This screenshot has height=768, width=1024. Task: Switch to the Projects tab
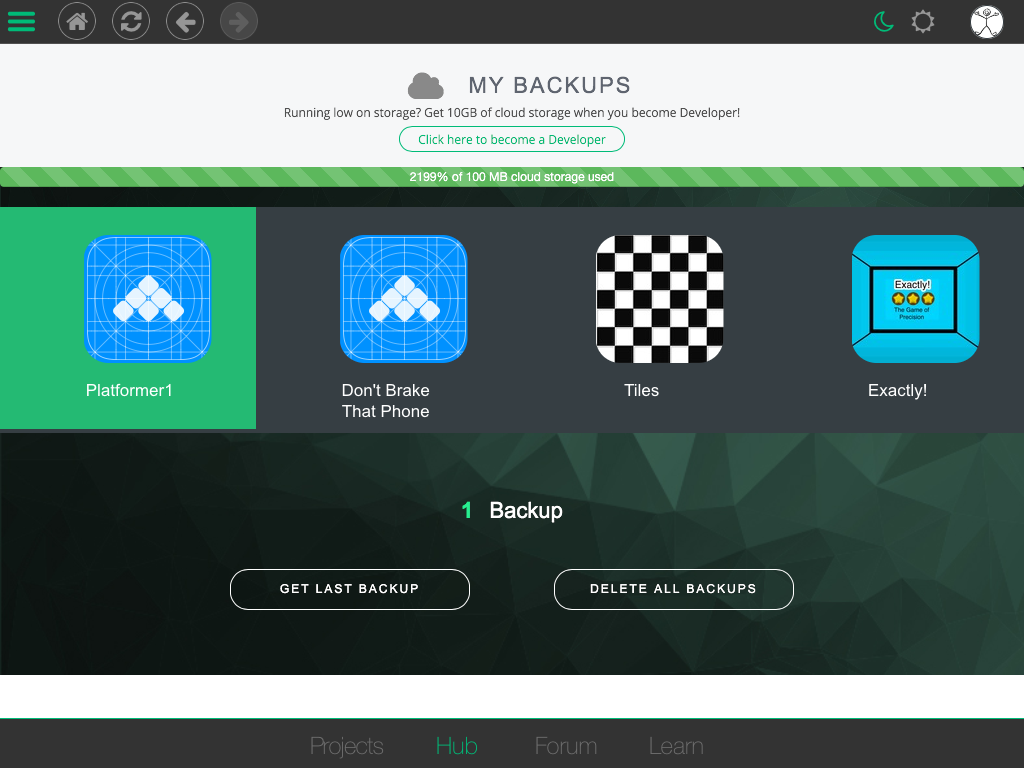[x=347, y=746]
